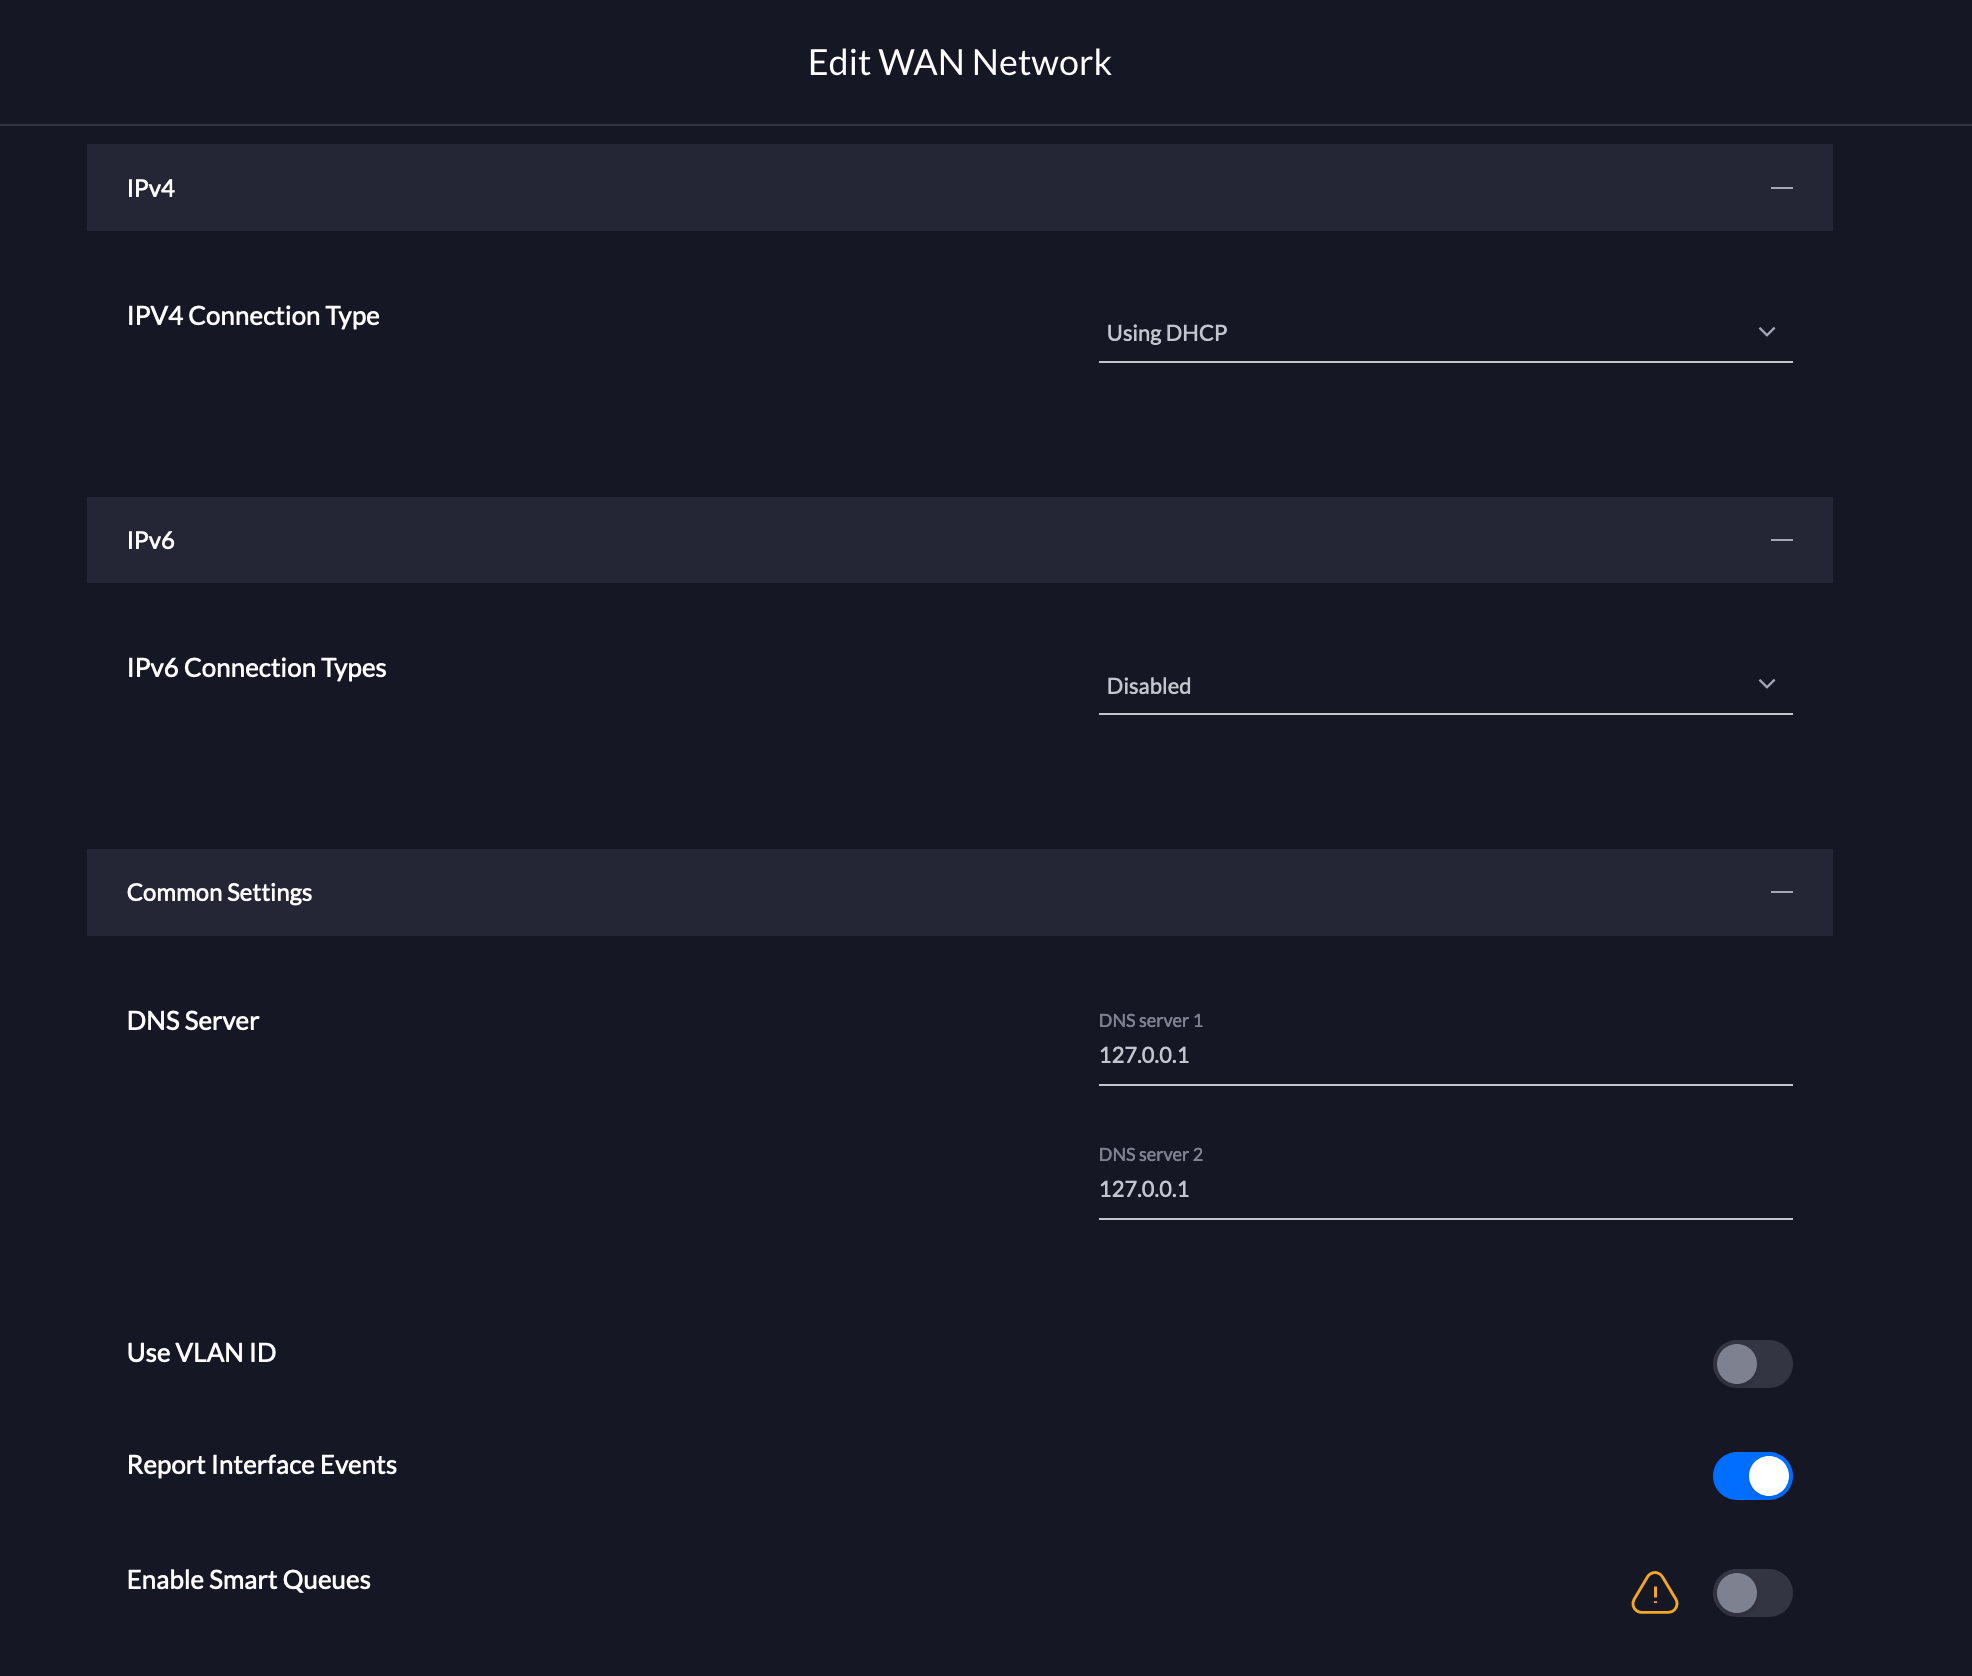1972x1676 pixels.
Task: Collapse the IPv6 section using its minimize dash
Action: click(x=1783, y=540)
